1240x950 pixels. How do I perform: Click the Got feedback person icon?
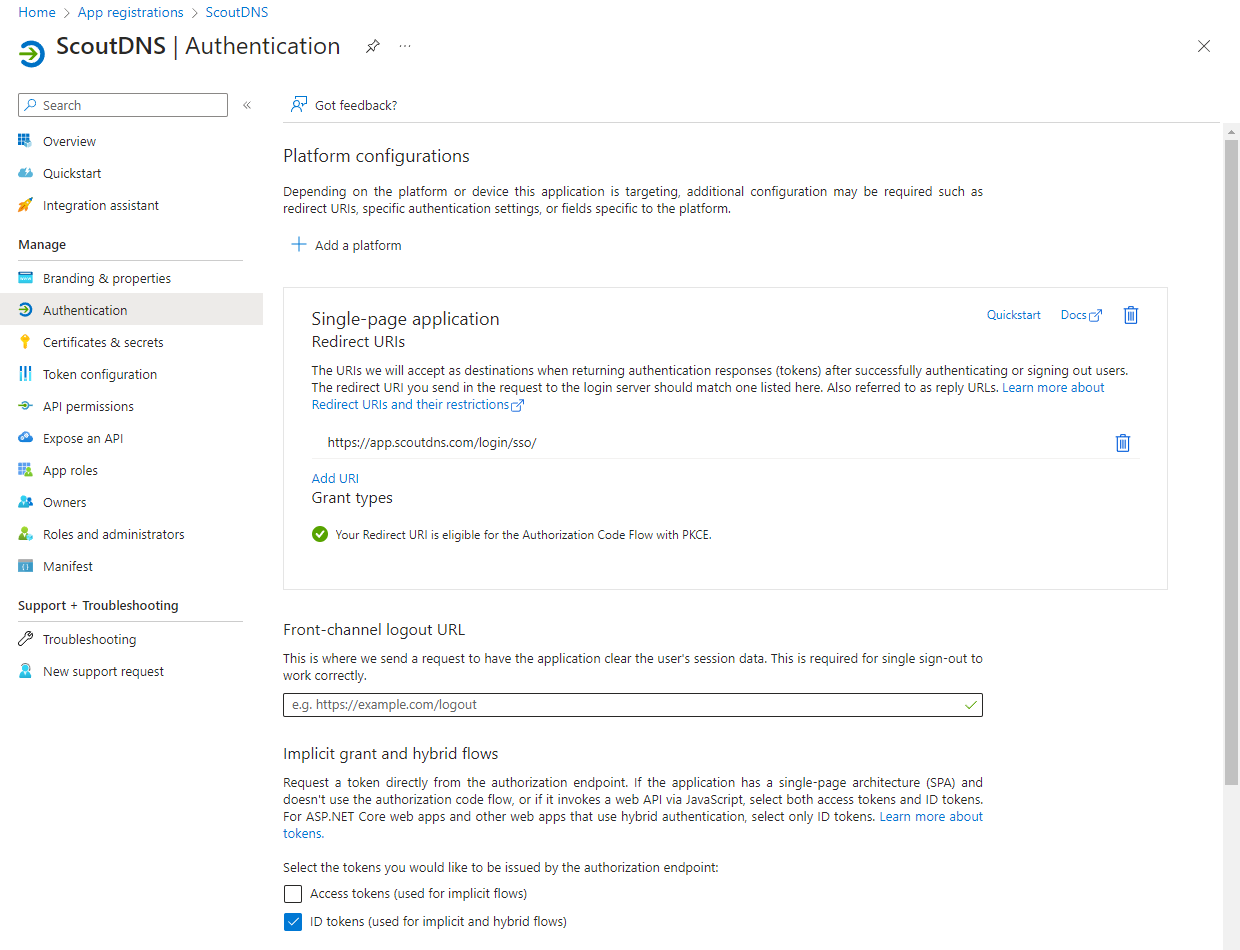298,105
